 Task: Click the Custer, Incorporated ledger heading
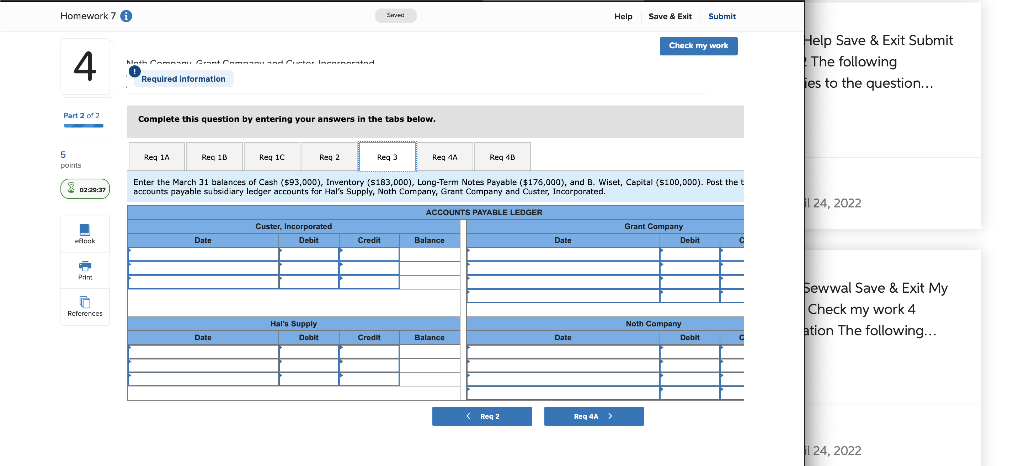click(x=293, y=226)
